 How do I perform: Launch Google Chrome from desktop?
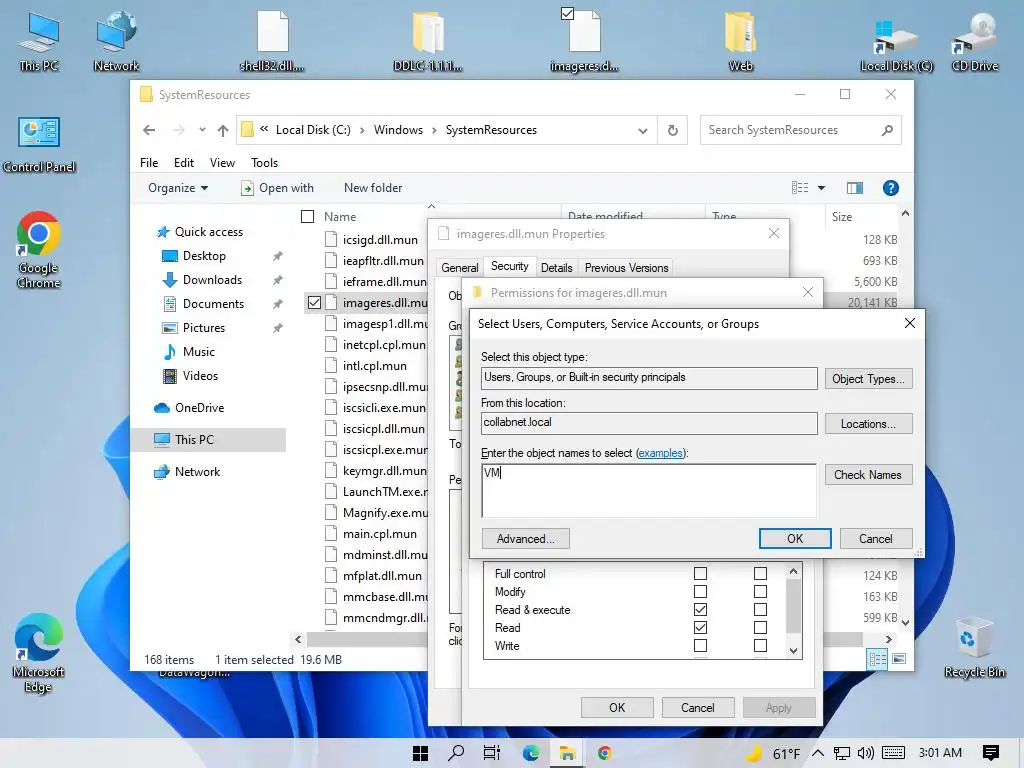click(39, 249)
